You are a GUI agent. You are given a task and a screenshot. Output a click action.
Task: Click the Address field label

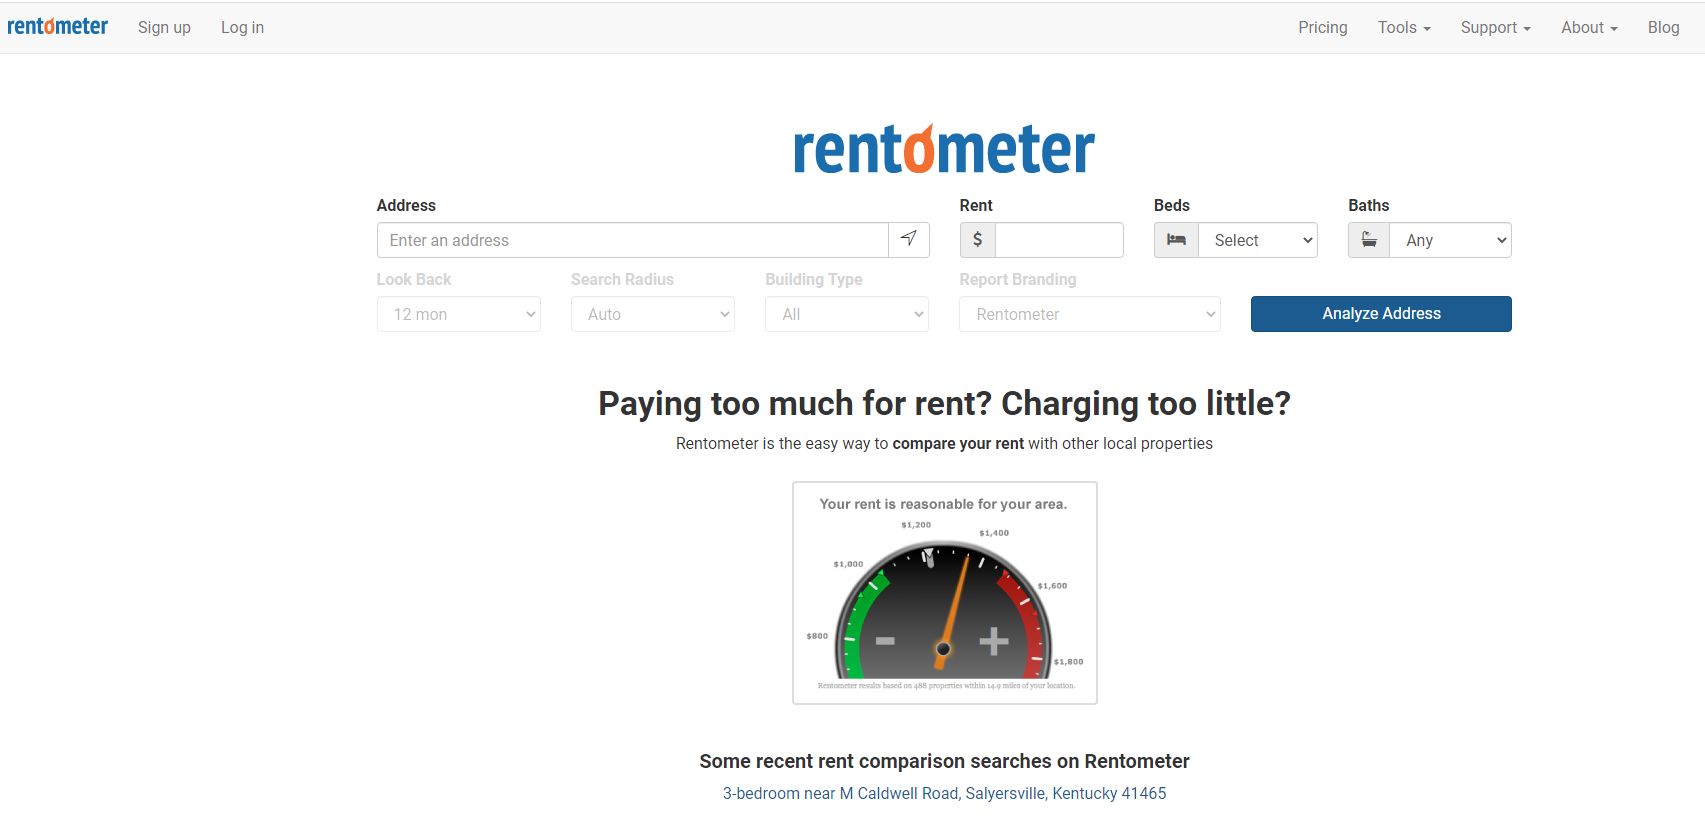(x=406, y=205)
